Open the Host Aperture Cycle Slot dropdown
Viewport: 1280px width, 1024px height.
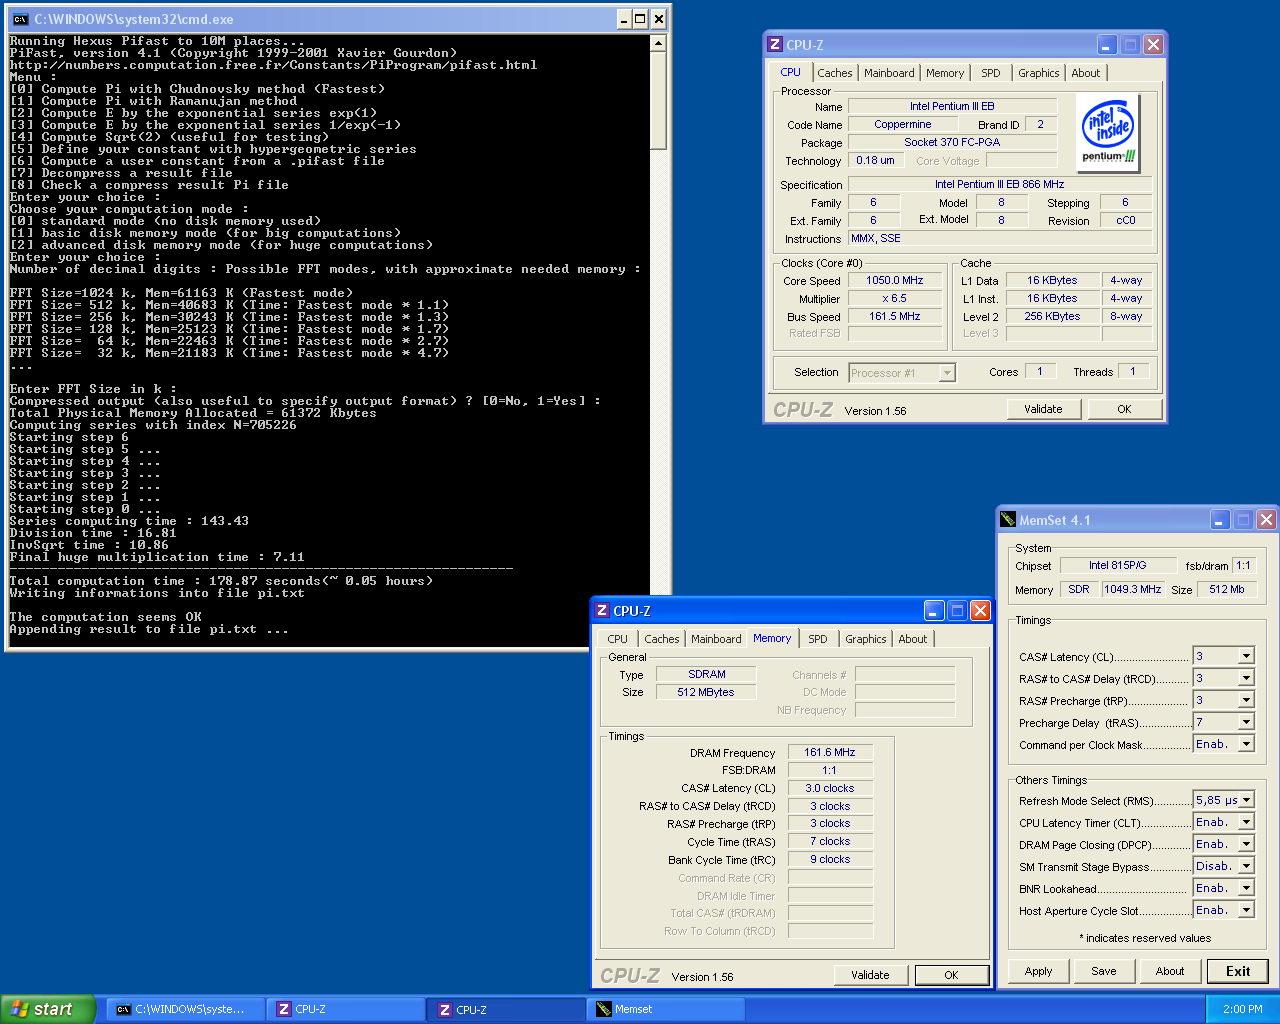pyautogui.click(x=1246, y=911)
